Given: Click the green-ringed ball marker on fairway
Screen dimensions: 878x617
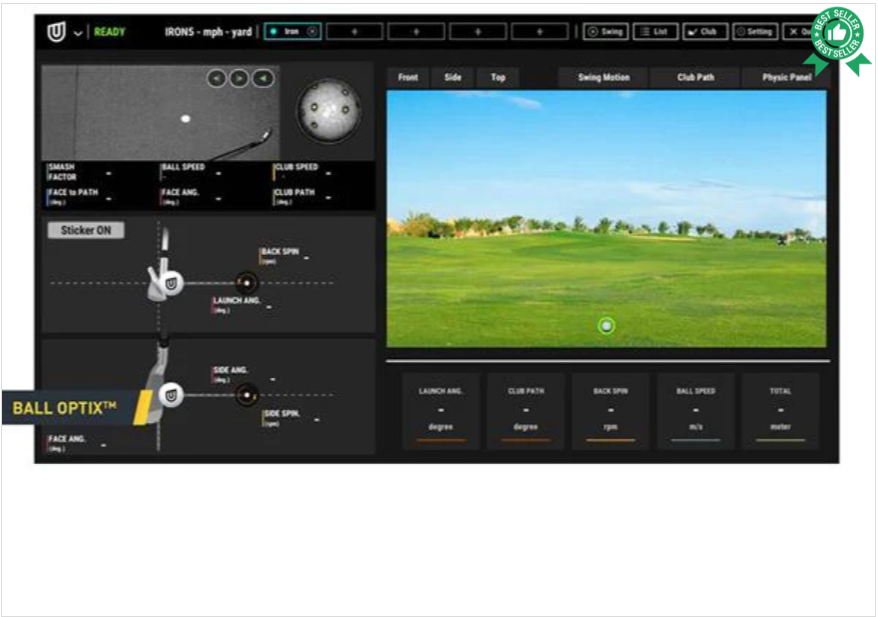Looking at the screenshot, I should coord(606,325).
